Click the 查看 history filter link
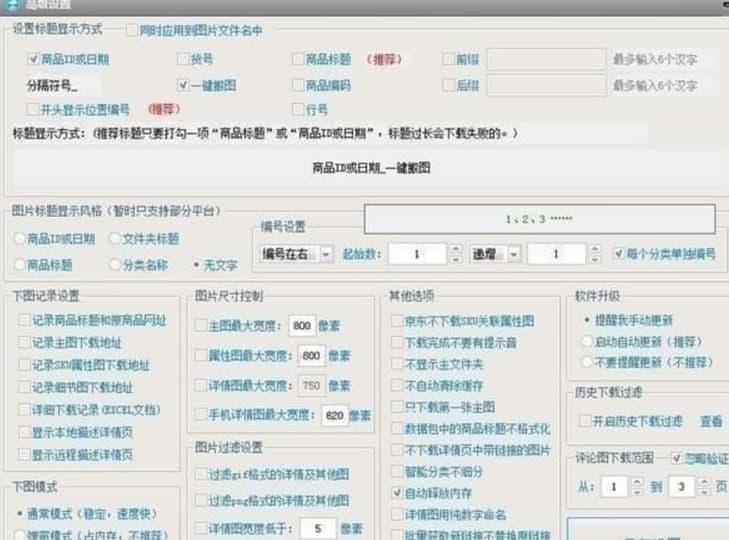The height and width of the screenshot is (540, 729). pos(710,422)
